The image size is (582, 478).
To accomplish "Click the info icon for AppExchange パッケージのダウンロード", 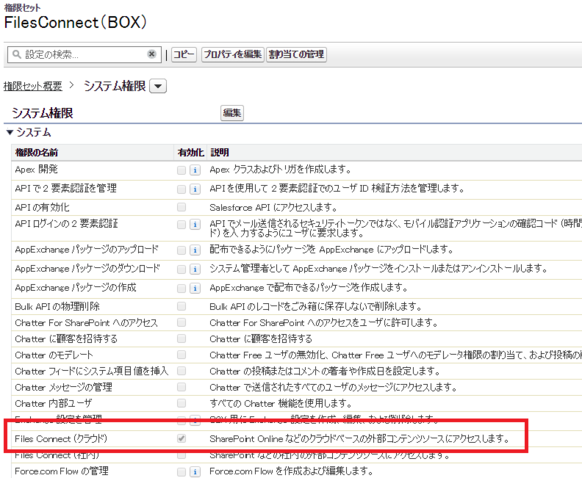I will pos(195,269).
